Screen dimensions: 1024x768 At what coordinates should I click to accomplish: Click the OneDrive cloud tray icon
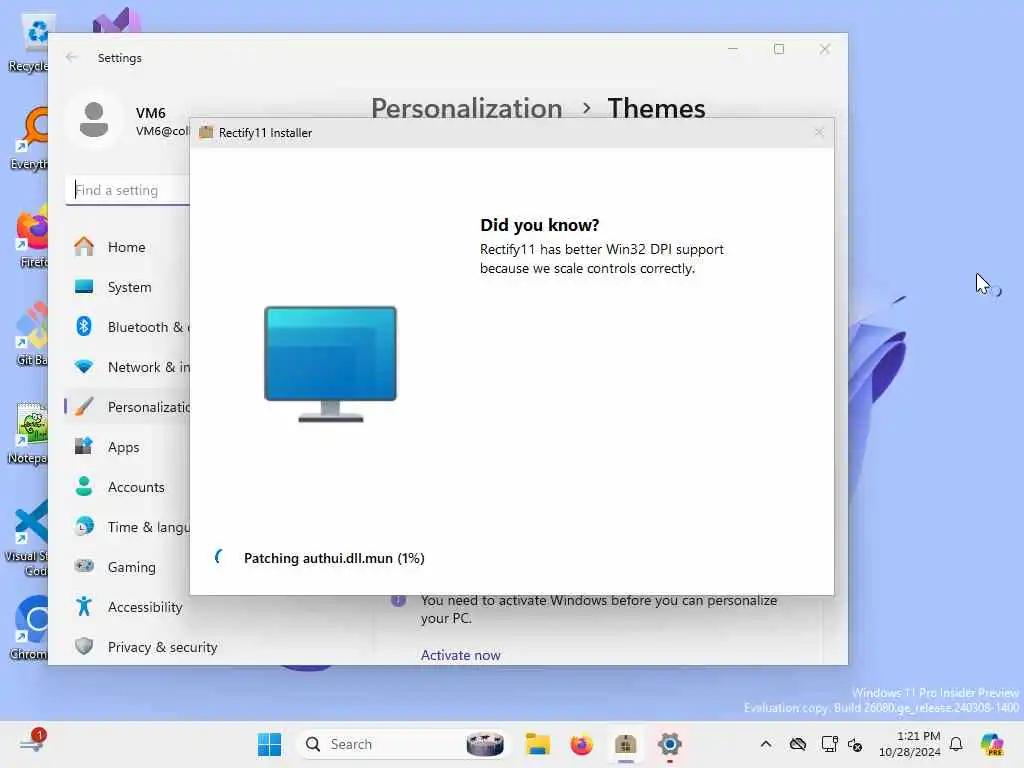[797, 744]
